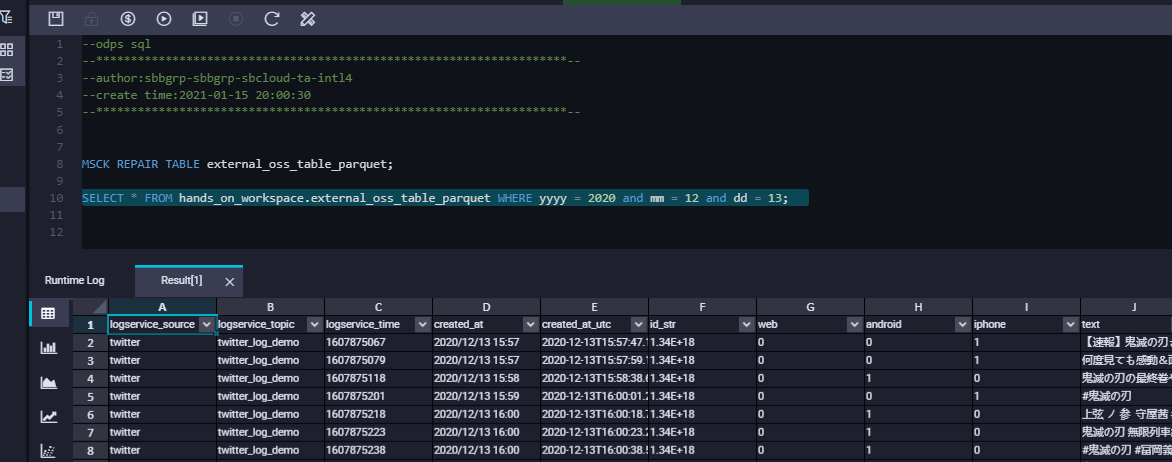Stop execution with the stop icon
The height and width of the screenshot is (462, 1172).
pyautogui.click(x=236, y=19)
